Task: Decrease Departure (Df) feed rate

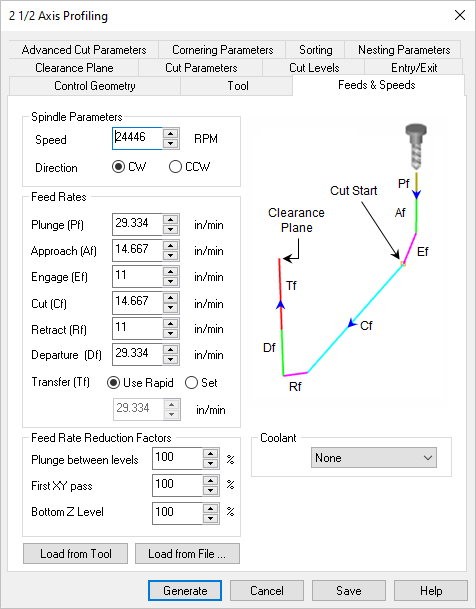Action: (x=170, y=360)
